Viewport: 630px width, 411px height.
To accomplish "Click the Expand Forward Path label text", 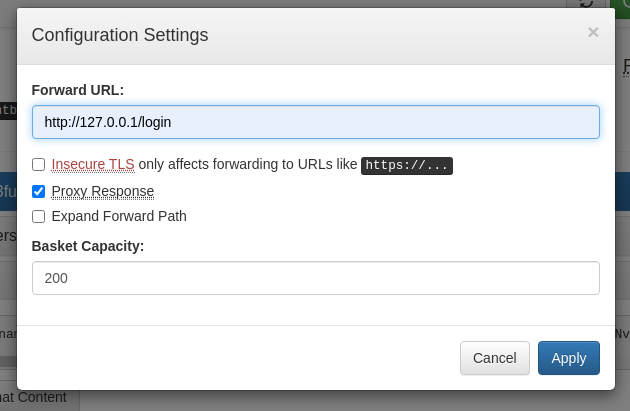I will tap(119, 216).
